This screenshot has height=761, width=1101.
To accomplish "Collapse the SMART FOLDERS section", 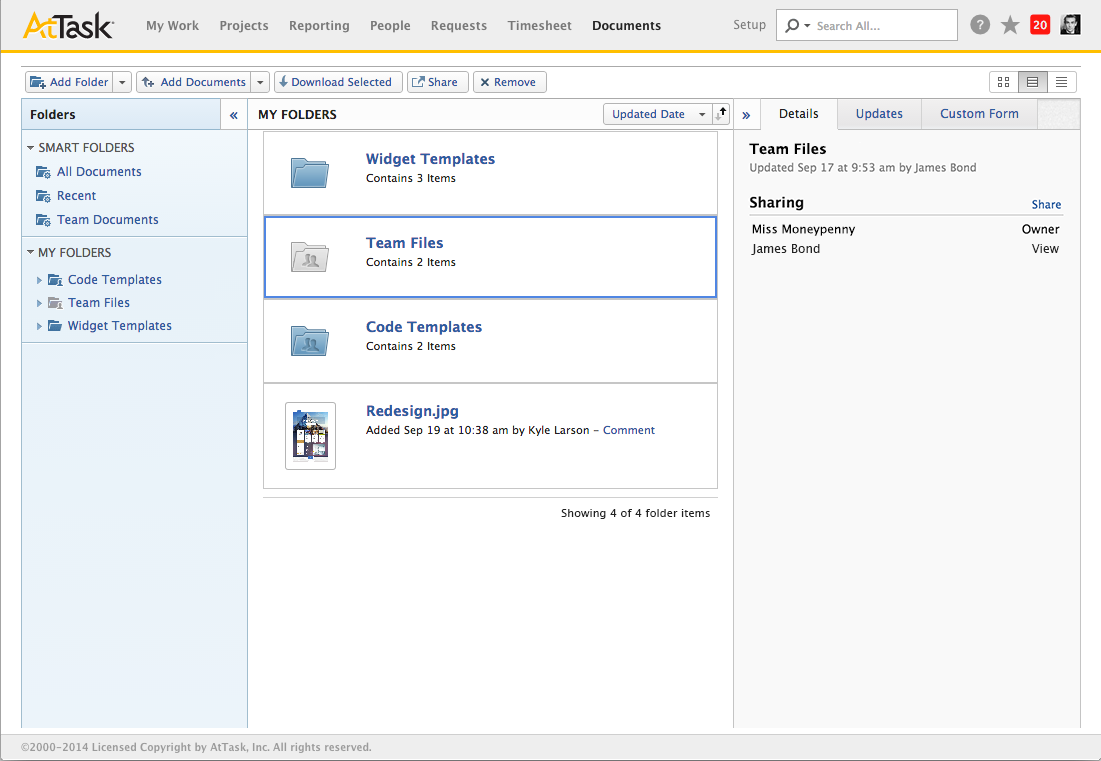I will [x=30, y=147].
